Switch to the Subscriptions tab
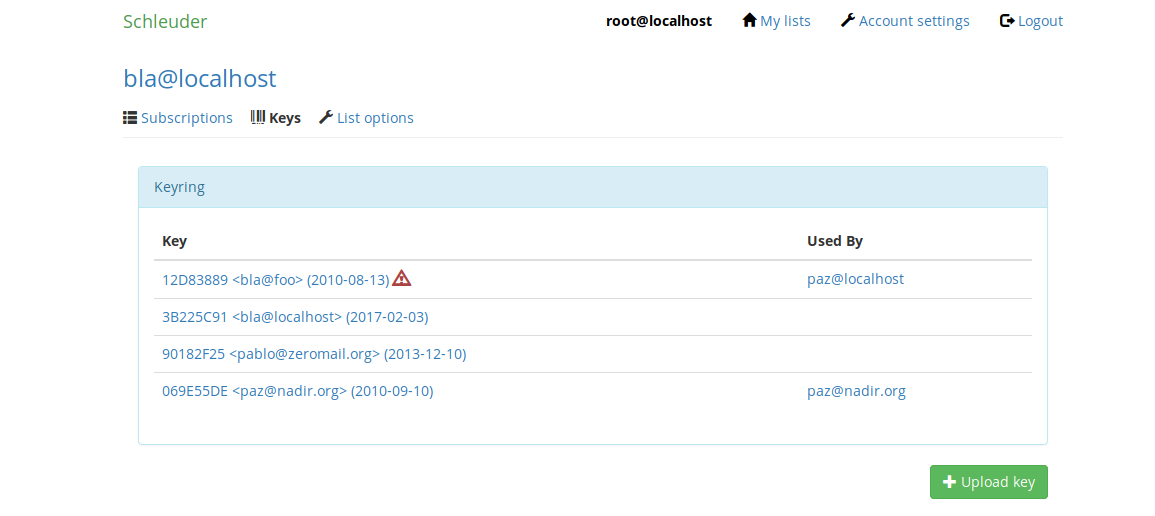This screenshot has height=516, width=1155. tap(186, 118)
